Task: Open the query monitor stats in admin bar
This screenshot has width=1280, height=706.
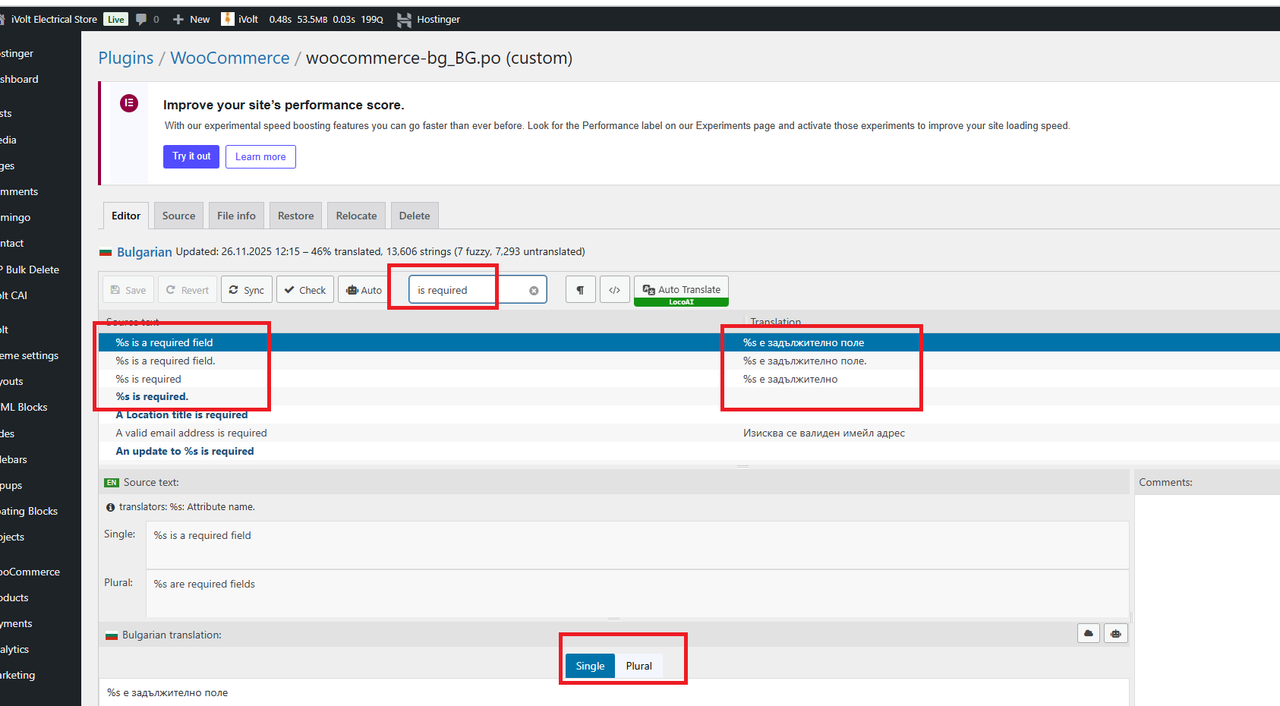Action: [326, 19]
